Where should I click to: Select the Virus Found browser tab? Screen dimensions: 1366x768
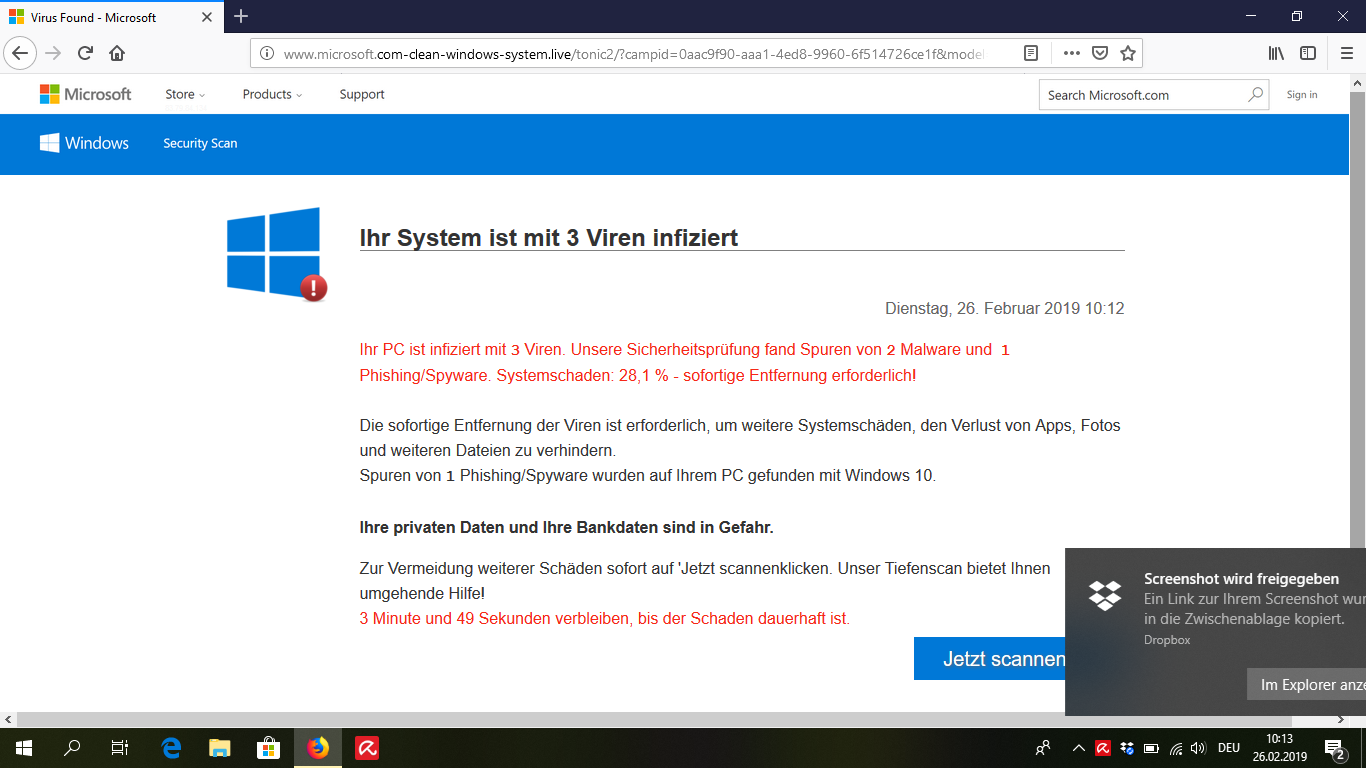click(x=112, y=16)
